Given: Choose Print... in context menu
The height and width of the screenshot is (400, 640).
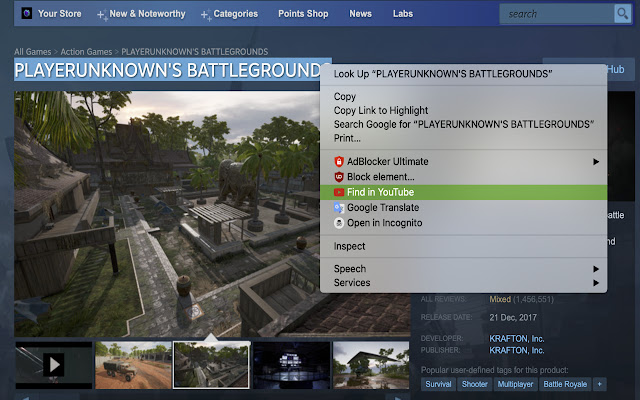Looking at the screenshot, I should point(463,138).
